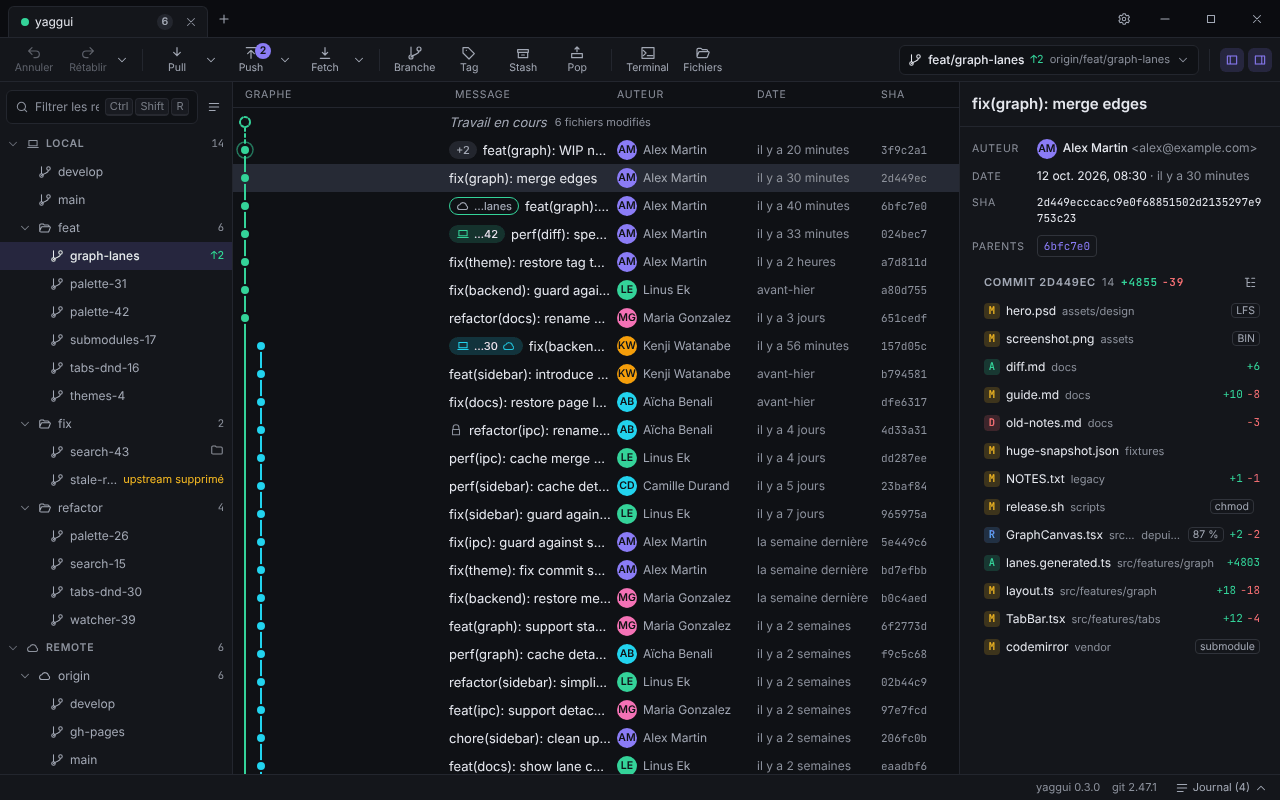Select the develop branch under LOCAL
Image resolution: width=1280 pixels, height=800 pixels.
click(x=116, y=171)
